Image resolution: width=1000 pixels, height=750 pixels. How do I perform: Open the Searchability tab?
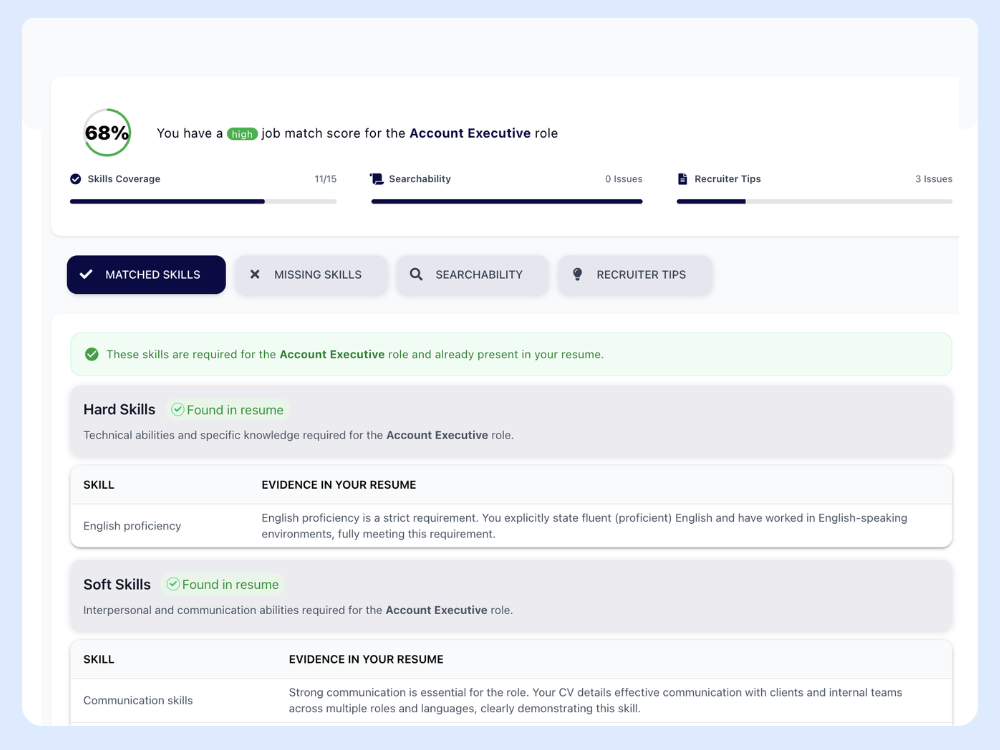tap(472, 275)
